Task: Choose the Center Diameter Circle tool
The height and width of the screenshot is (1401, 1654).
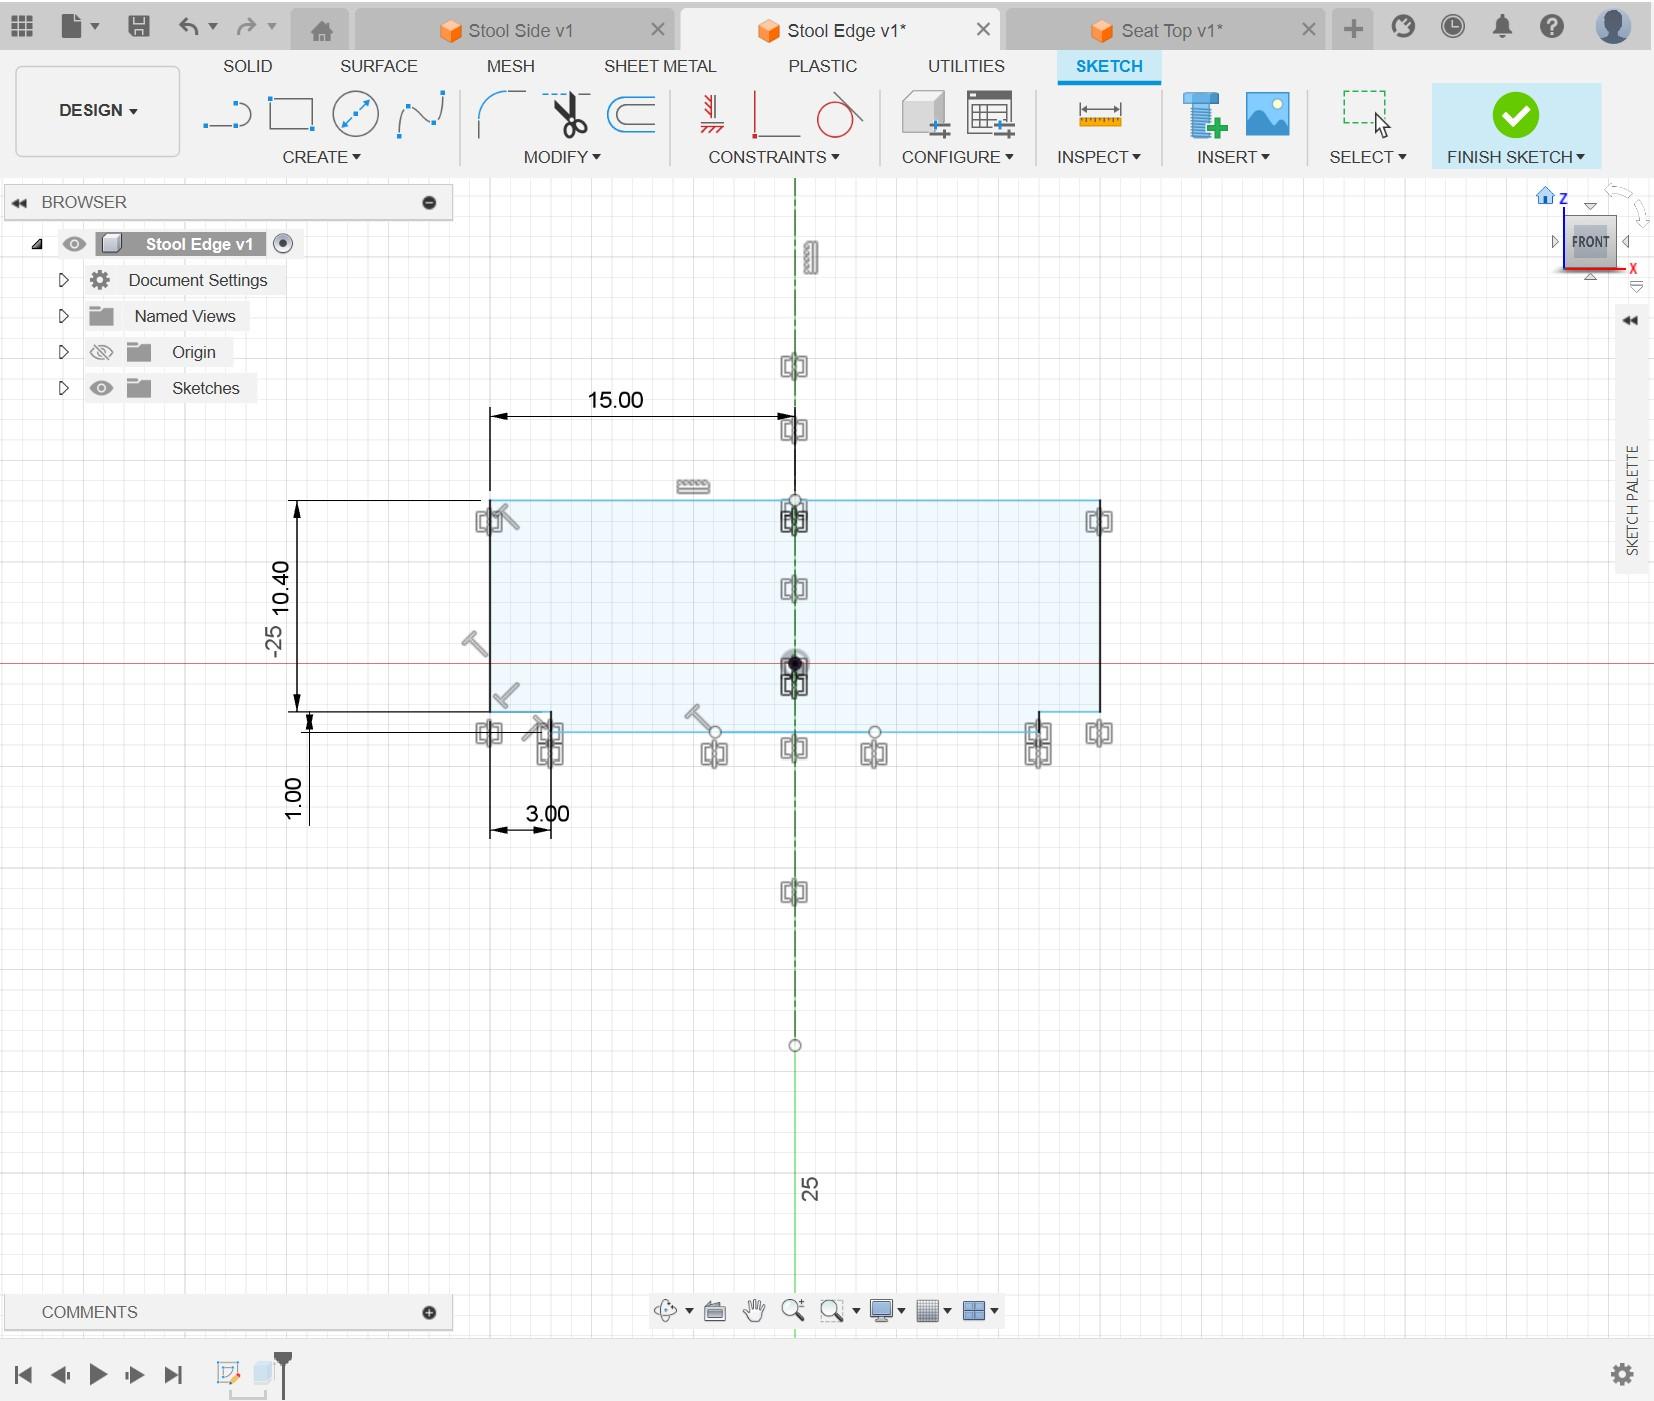Action: coord(355,115)
